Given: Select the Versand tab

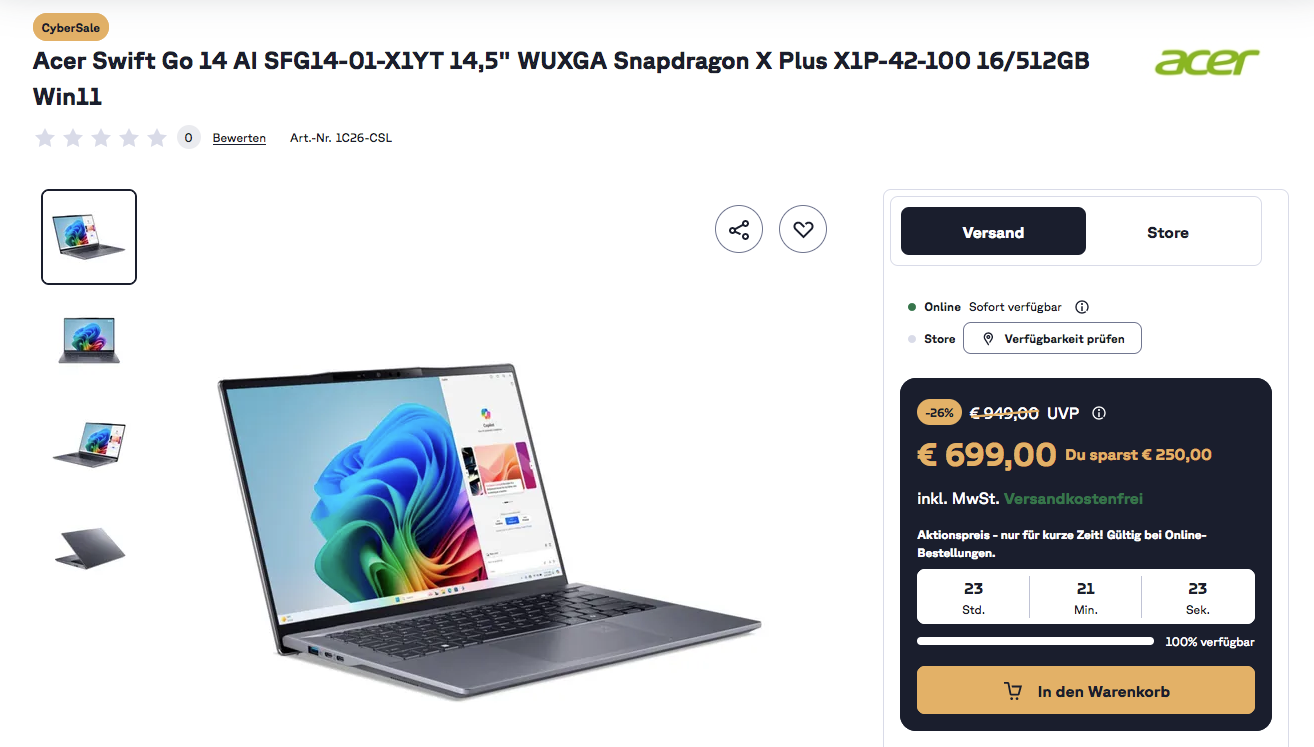Looking at the screenshot, I should [993, 232].
